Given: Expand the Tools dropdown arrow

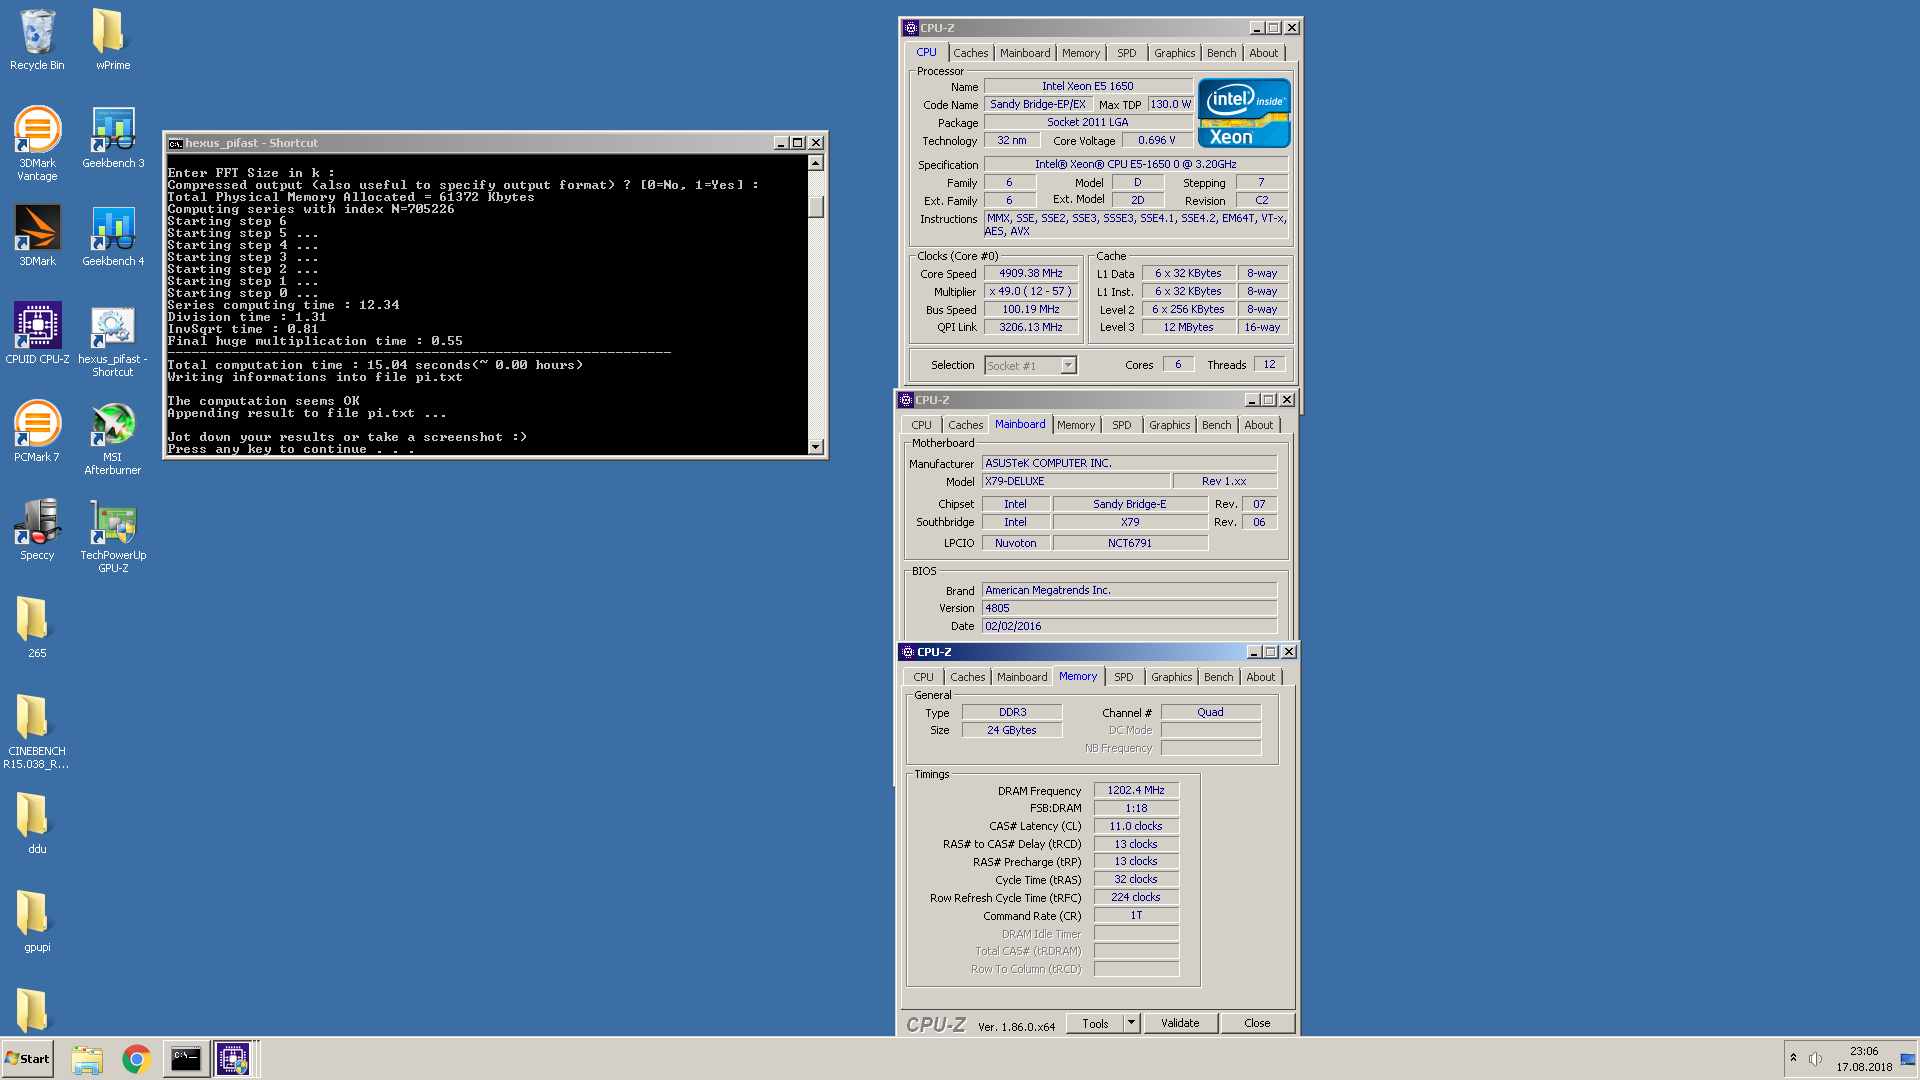Looking at the screenshot, I should pyautogui.click(x=1131, y=1023).
